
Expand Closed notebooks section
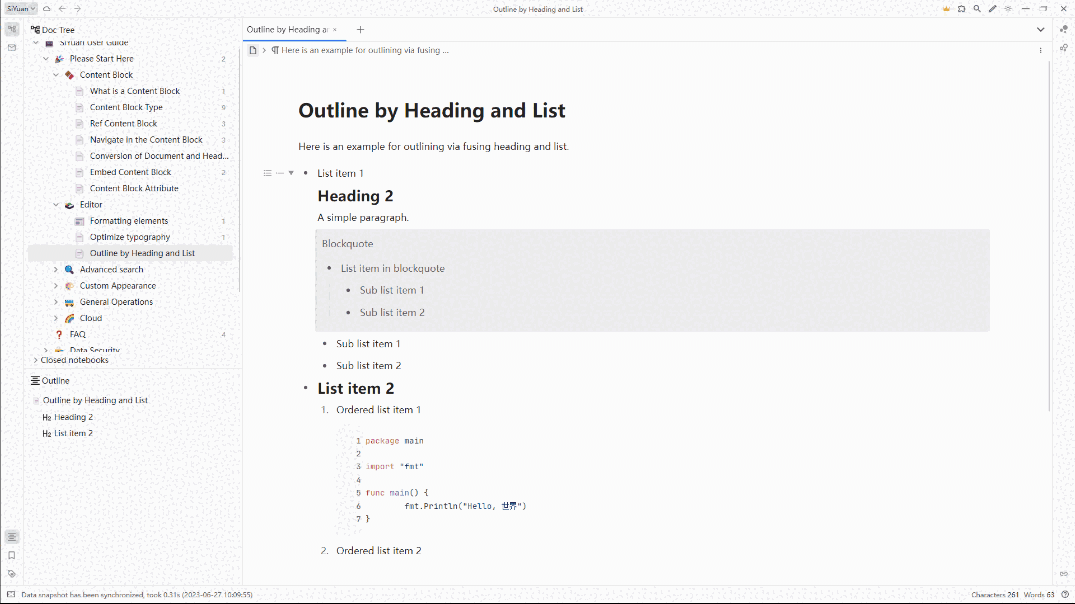coord(36,360)
